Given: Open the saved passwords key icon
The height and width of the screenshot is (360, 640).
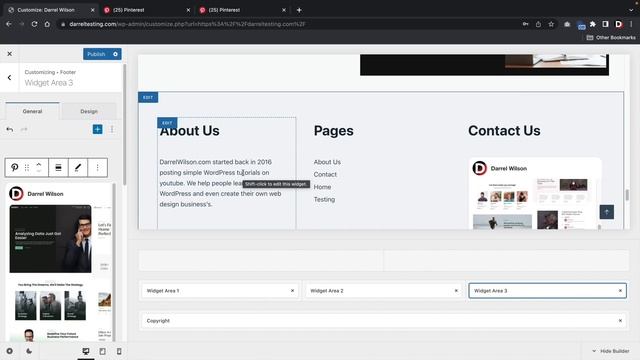Looking at the screenshot, I should pyautogui.click(x=525, y=24).
